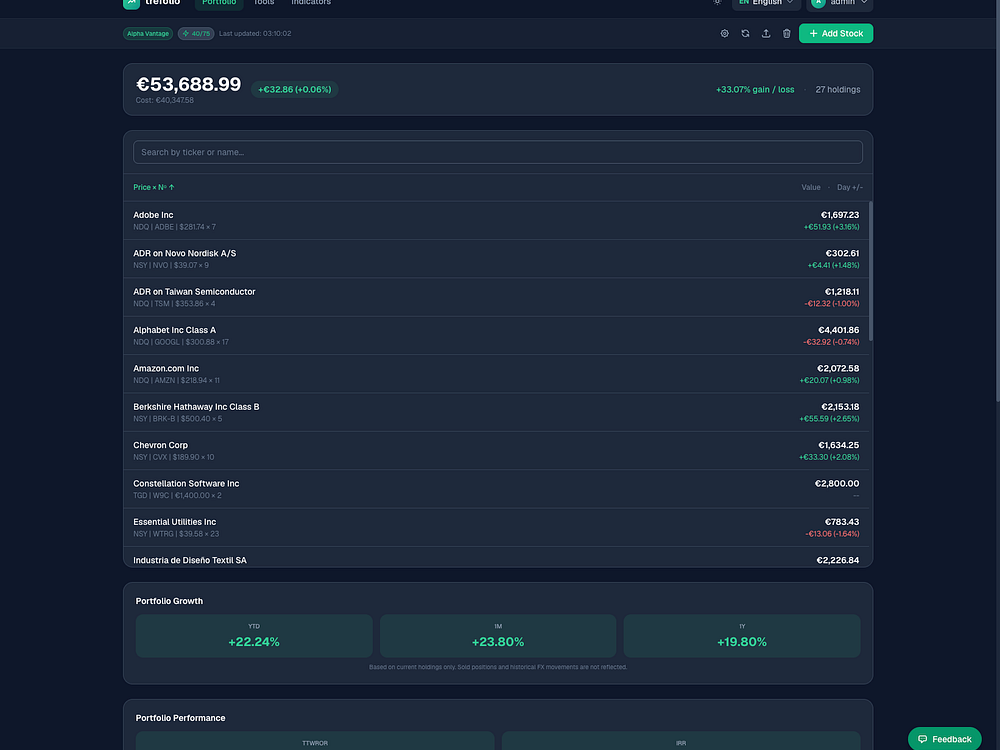Refresh stock prices with the refresh icon
This screenshot has width=1000, height=750.
[x=745, y=33]
